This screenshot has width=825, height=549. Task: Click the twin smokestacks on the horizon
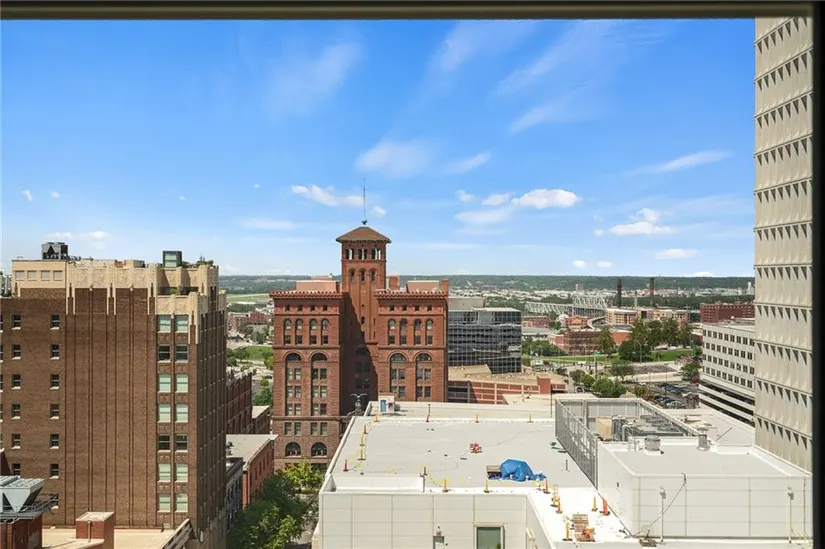tap(634, 292)
